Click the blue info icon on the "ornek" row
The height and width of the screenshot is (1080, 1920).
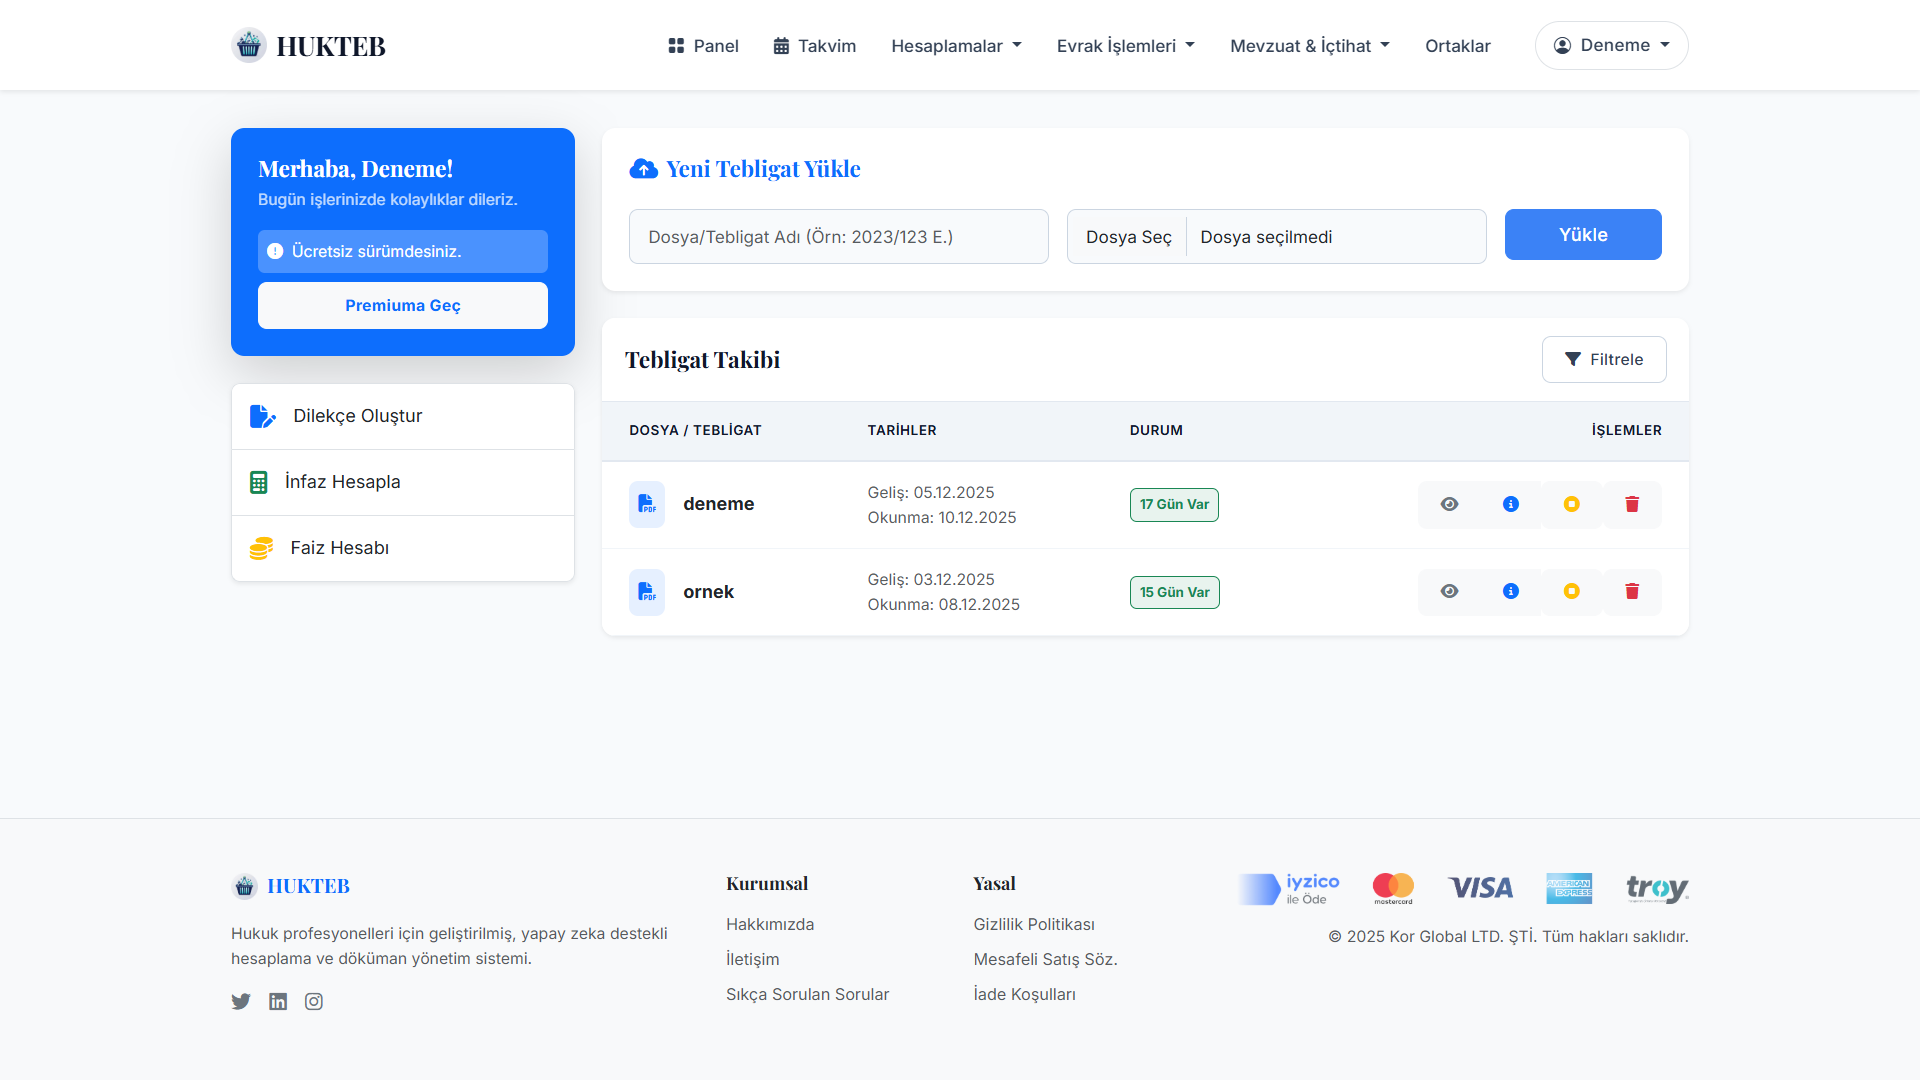pyautogui.click(x=1510, y=591)
